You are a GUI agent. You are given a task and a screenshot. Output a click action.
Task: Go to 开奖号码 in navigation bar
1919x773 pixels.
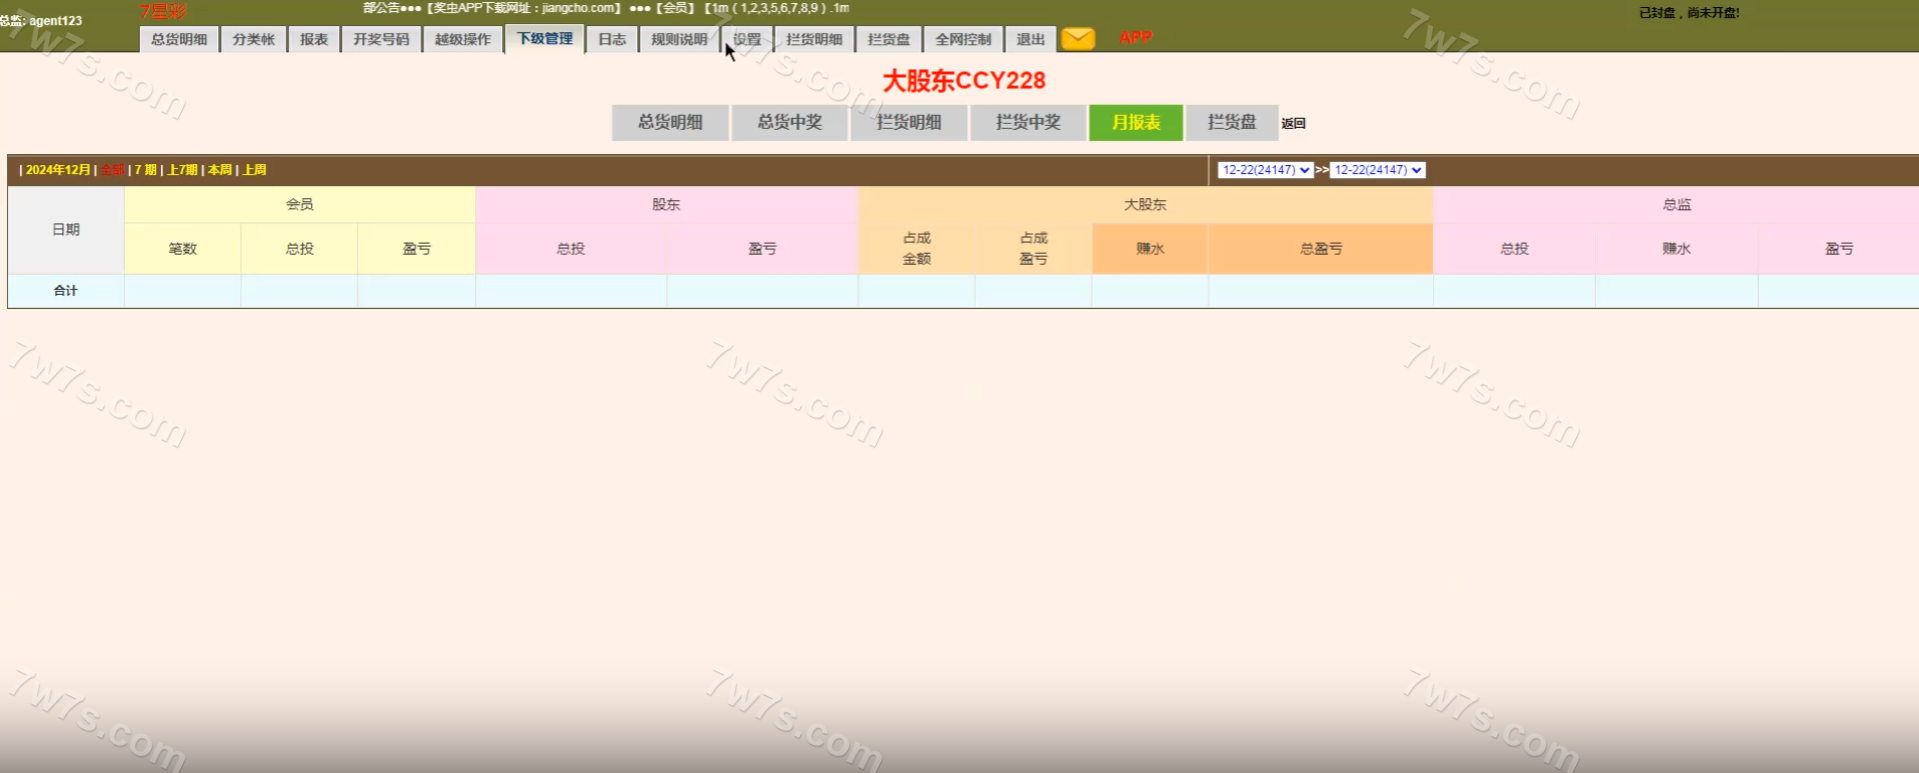381,39
